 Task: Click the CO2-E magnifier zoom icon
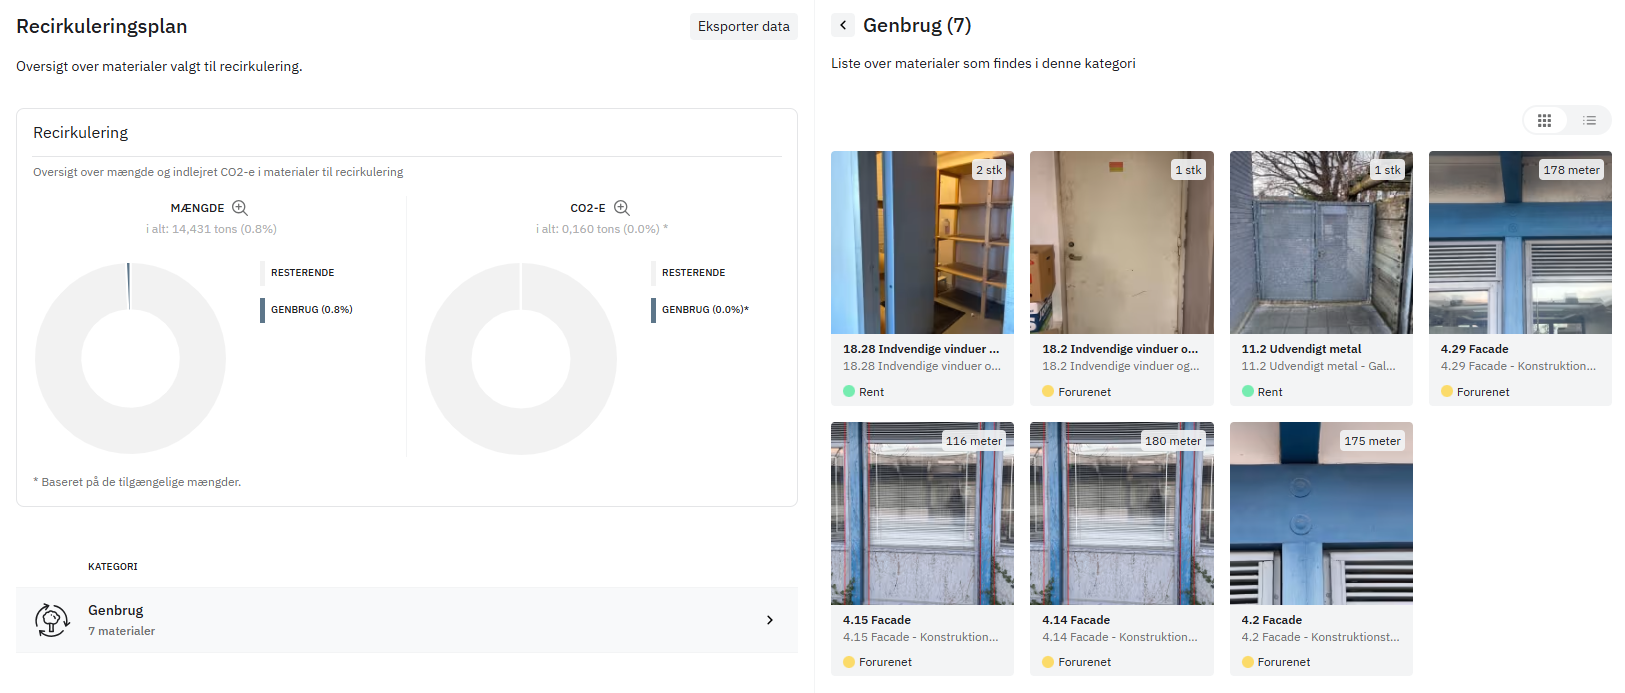[x=621, y=208]
